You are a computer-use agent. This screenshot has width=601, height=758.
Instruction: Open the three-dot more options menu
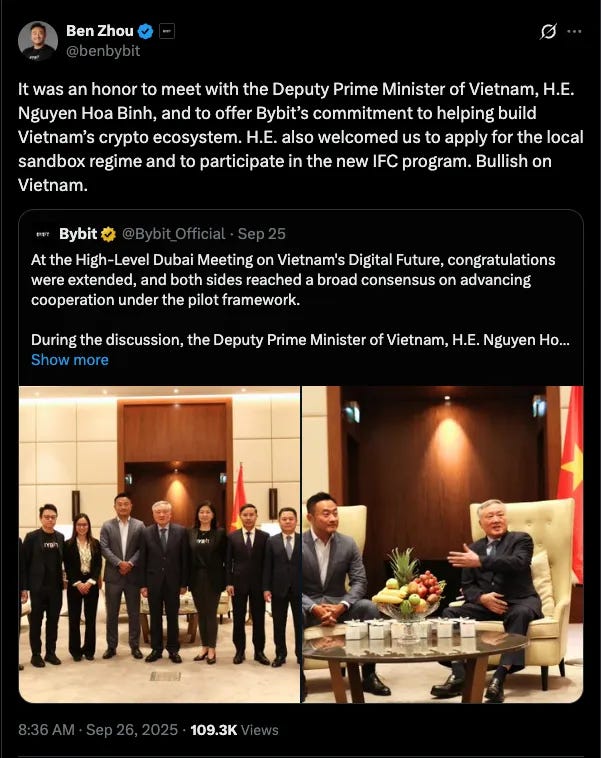(x=574, y=31)
